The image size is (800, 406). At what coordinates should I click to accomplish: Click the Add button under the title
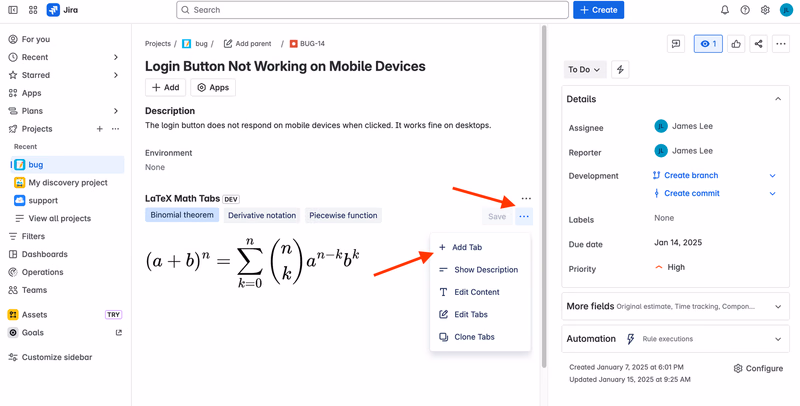(165, 87)
